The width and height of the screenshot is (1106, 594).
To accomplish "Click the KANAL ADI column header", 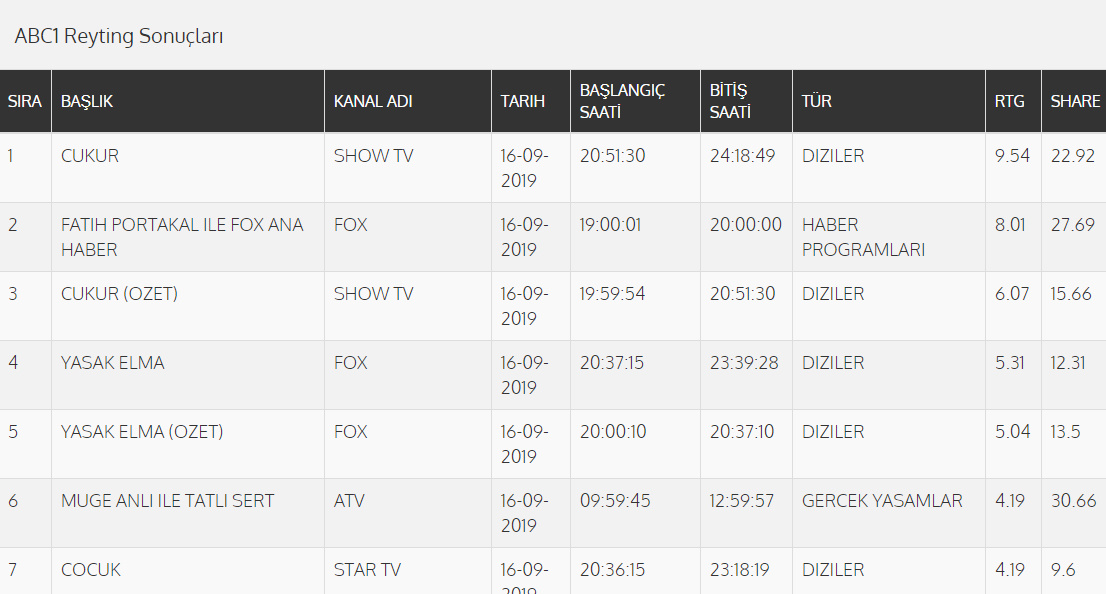I will (x=373, y=101).
